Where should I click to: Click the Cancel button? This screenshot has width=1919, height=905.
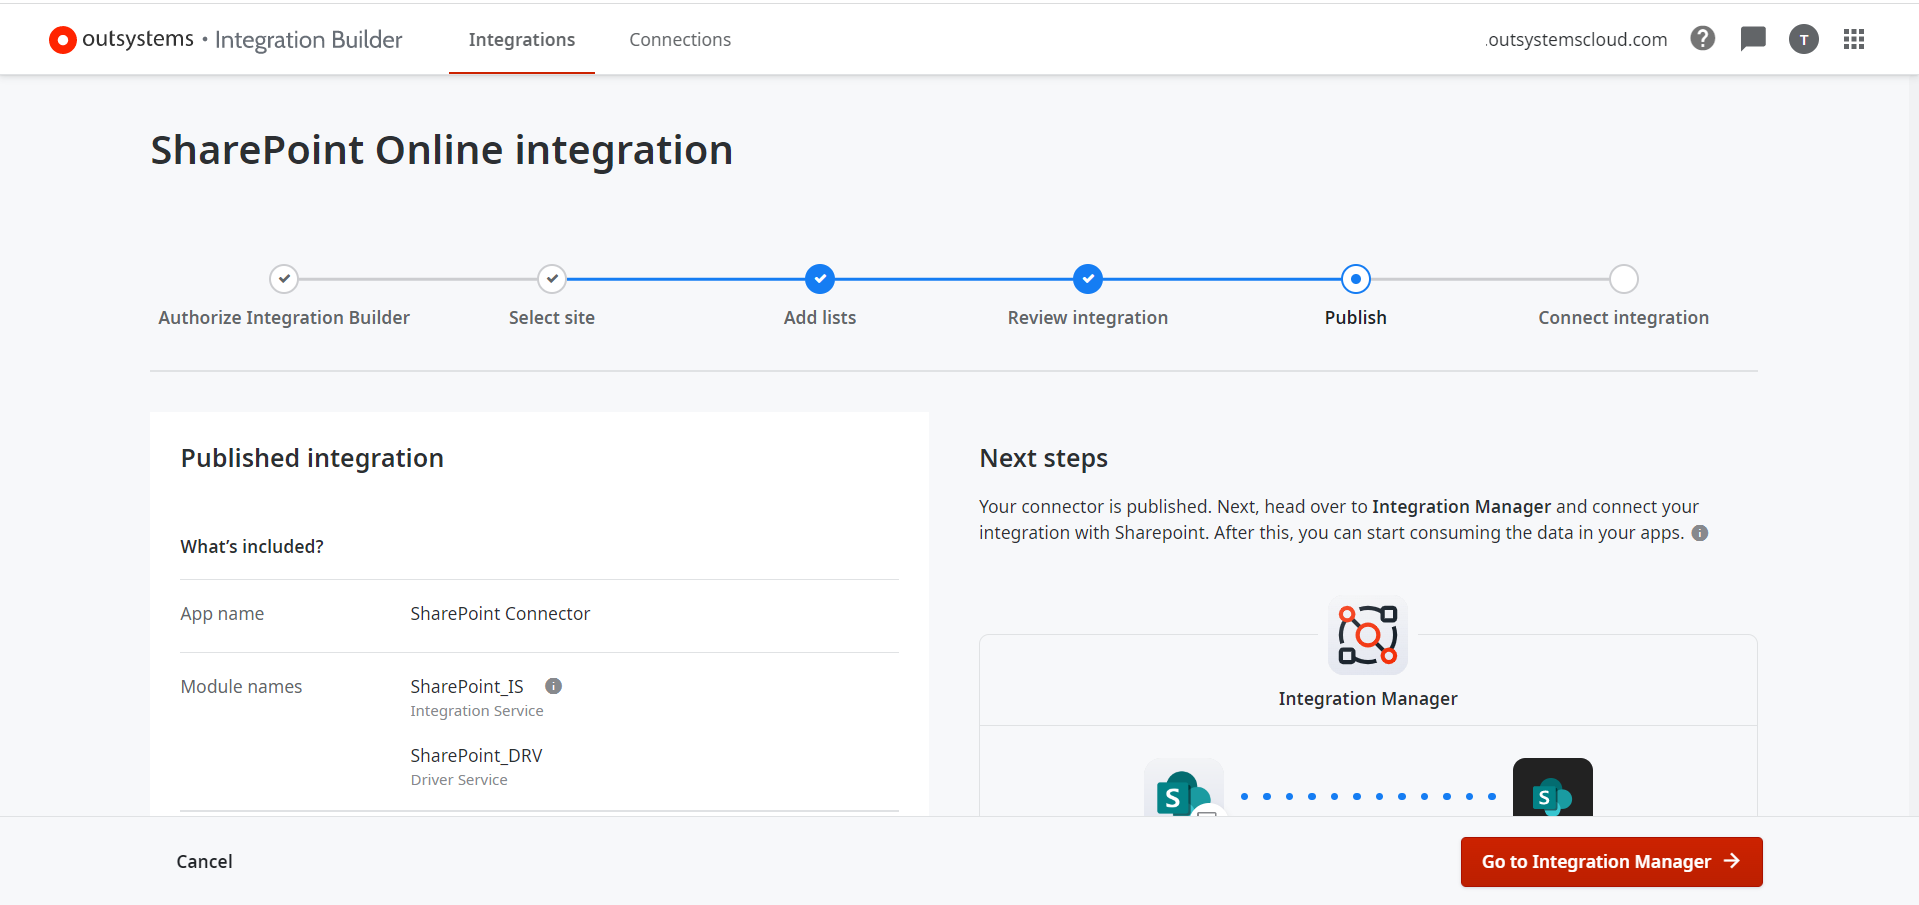204,861
